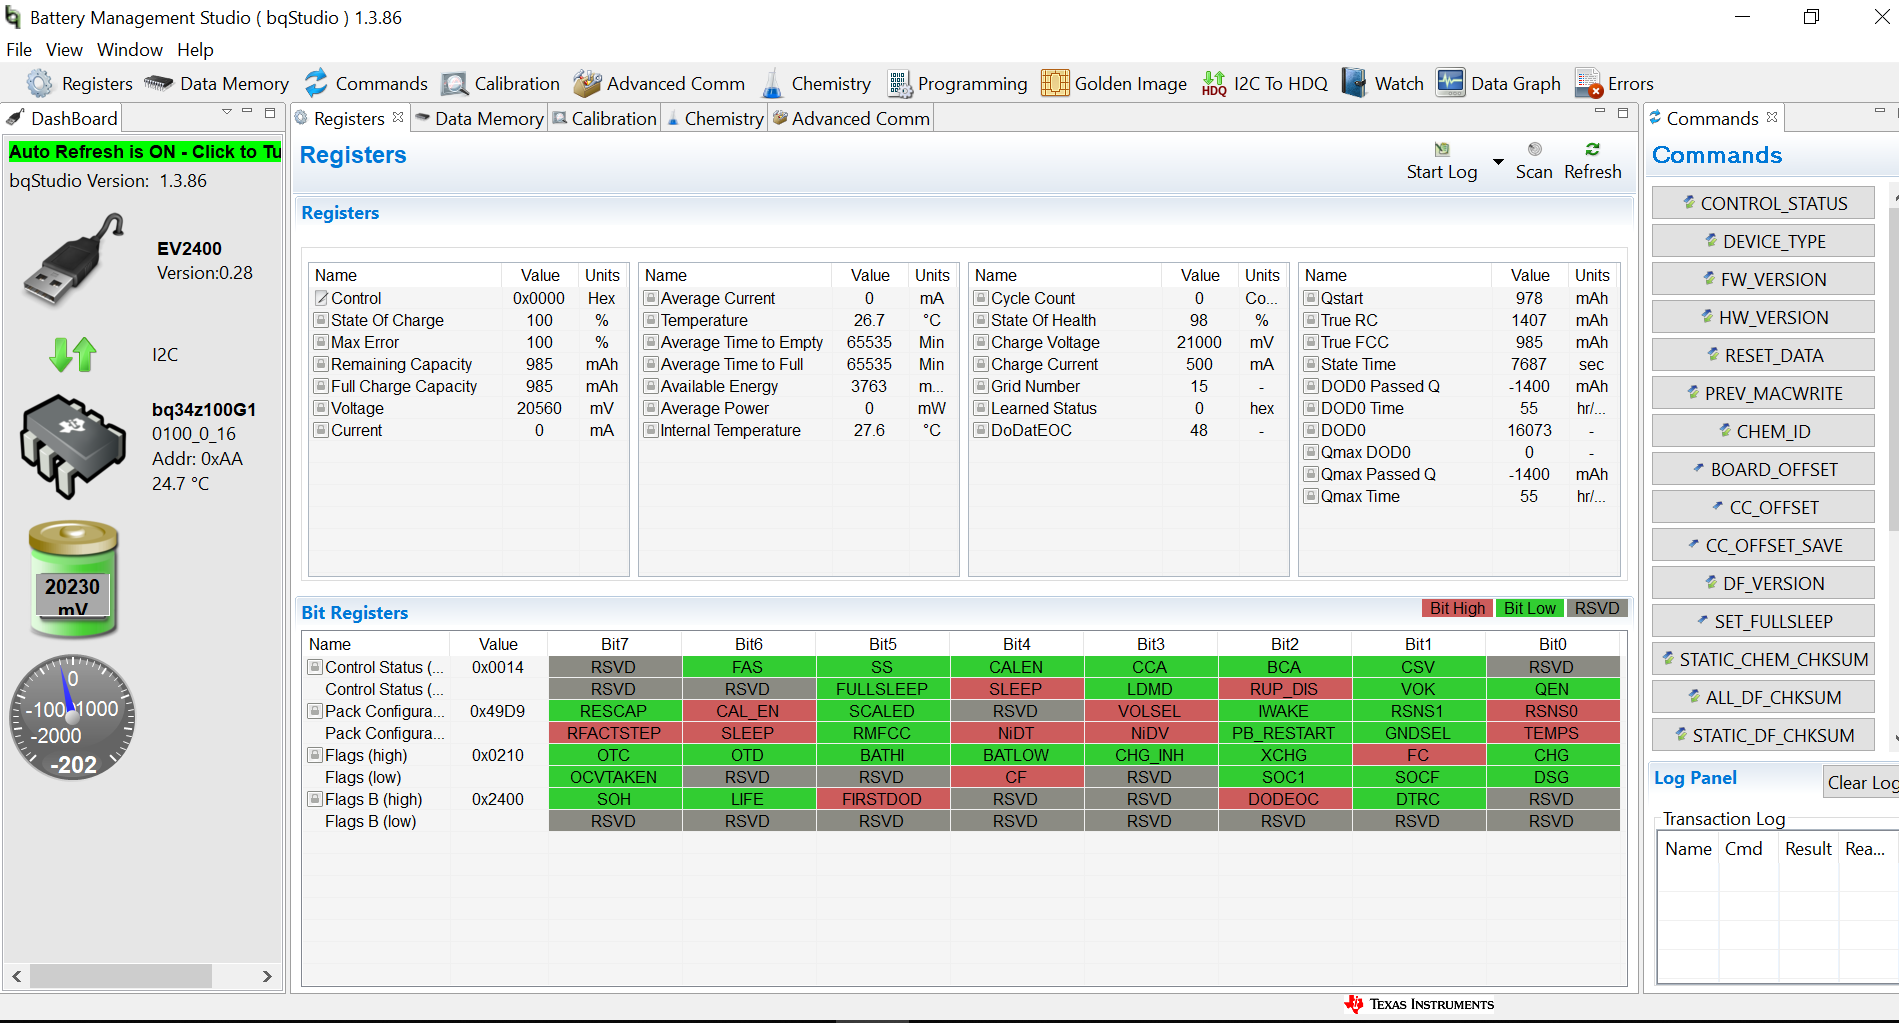Expand the Control Status bit register row
1899x1023 pixels.
click(x=315, y=667)
